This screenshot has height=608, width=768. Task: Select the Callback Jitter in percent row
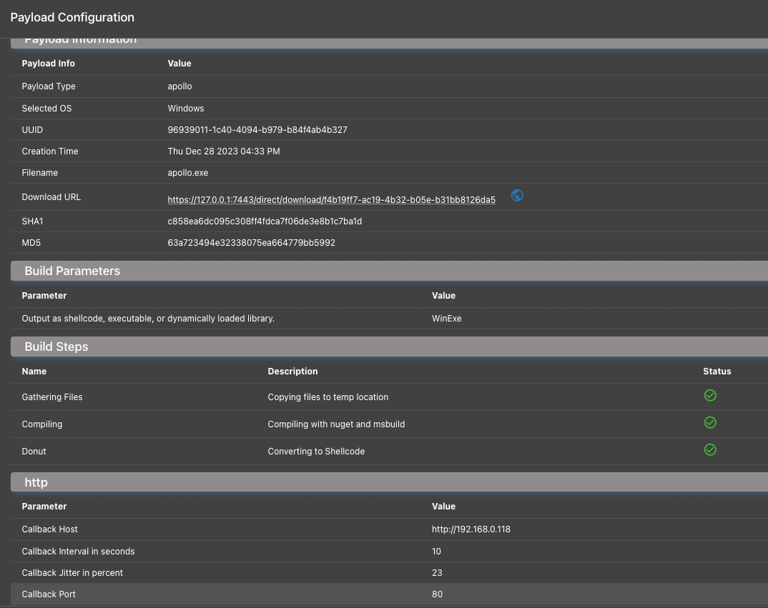point(389,573)
